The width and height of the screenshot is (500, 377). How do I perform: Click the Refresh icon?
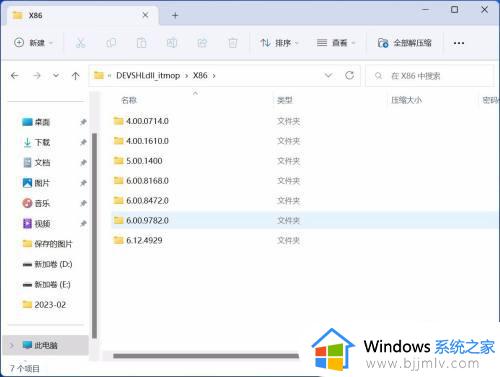[349, 75]
